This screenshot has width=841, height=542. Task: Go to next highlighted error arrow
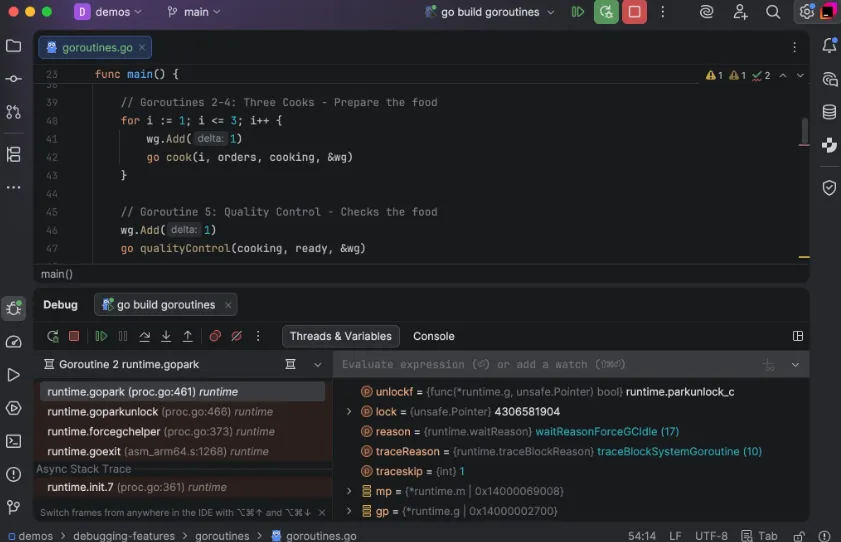800,76
